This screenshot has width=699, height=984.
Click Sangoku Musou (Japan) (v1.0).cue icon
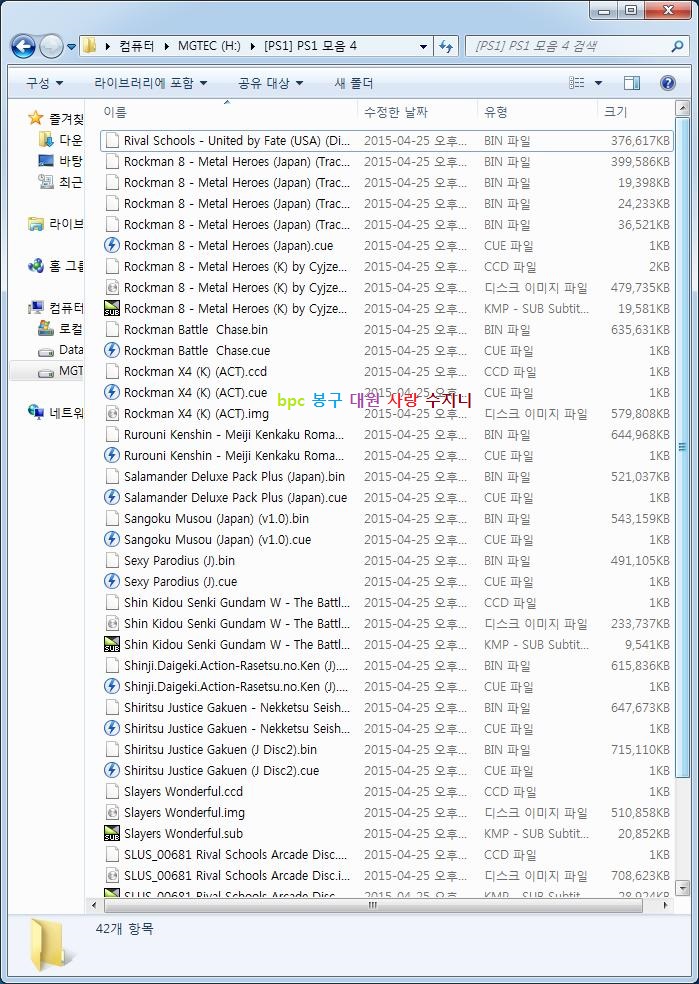pyautogui.click(x=112, y=539)
